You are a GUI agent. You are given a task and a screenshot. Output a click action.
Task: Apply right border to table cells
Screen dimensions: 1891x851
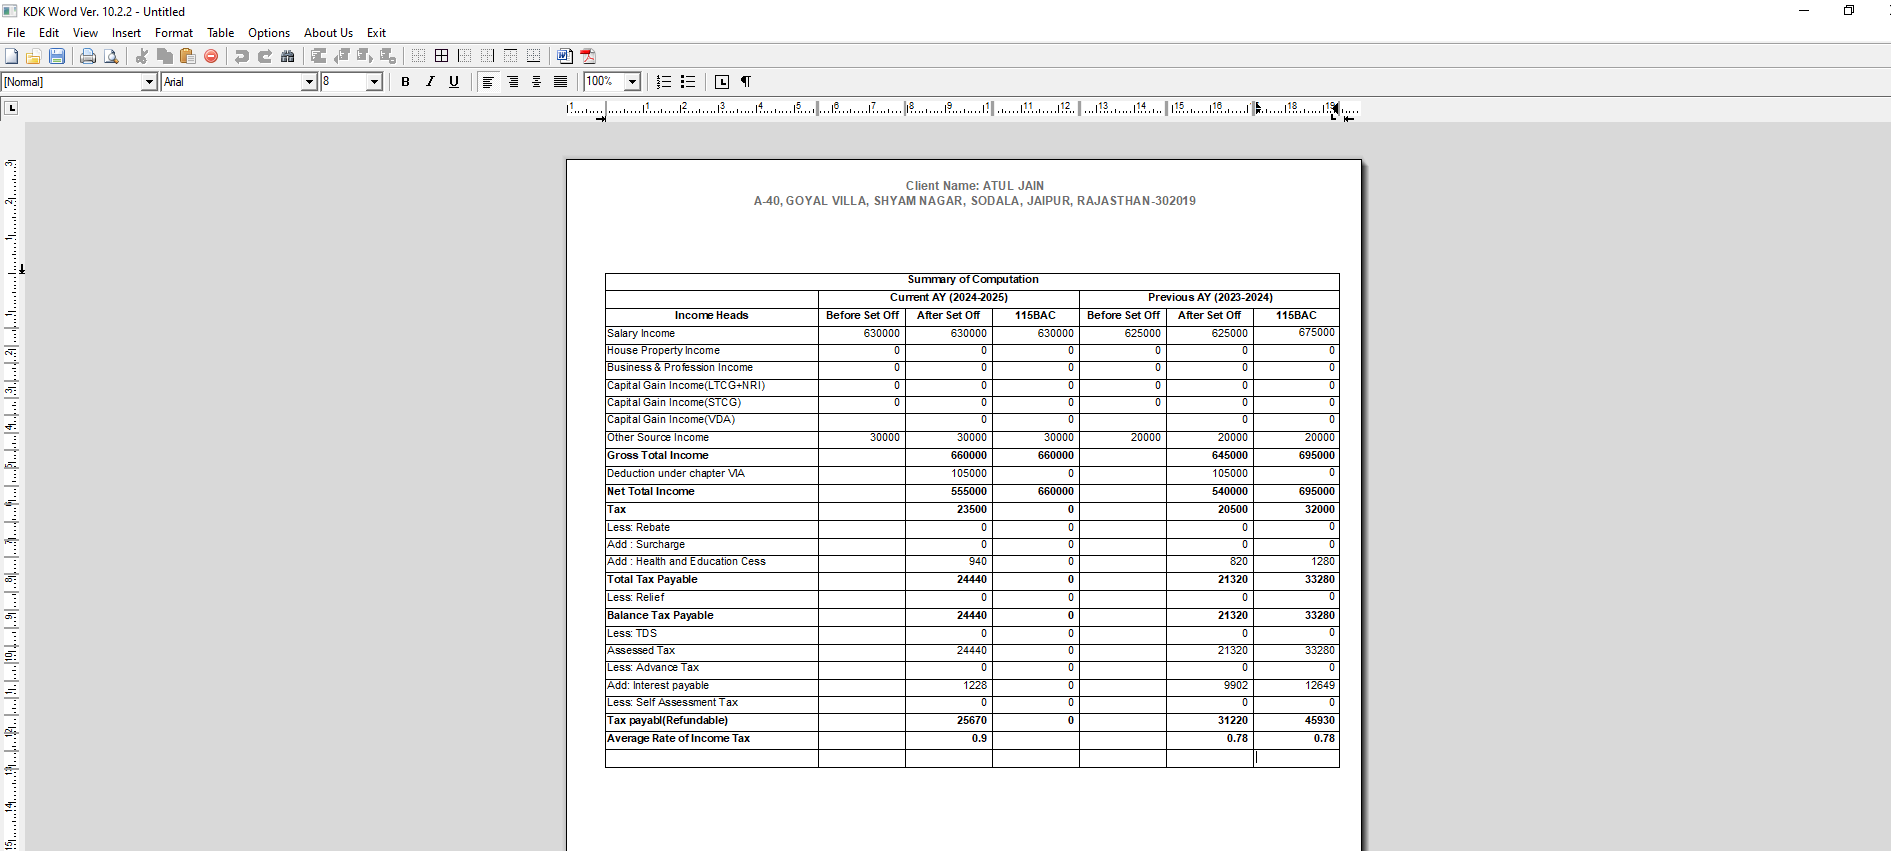click(487, 56)
